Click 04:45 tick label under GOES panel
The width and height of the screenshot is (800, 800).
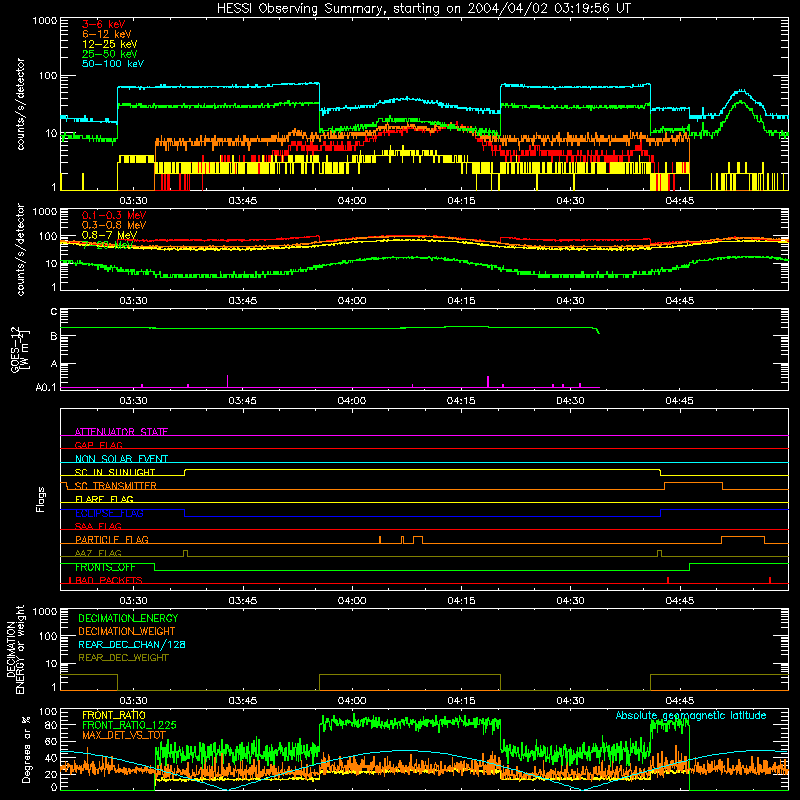point(680,401)
